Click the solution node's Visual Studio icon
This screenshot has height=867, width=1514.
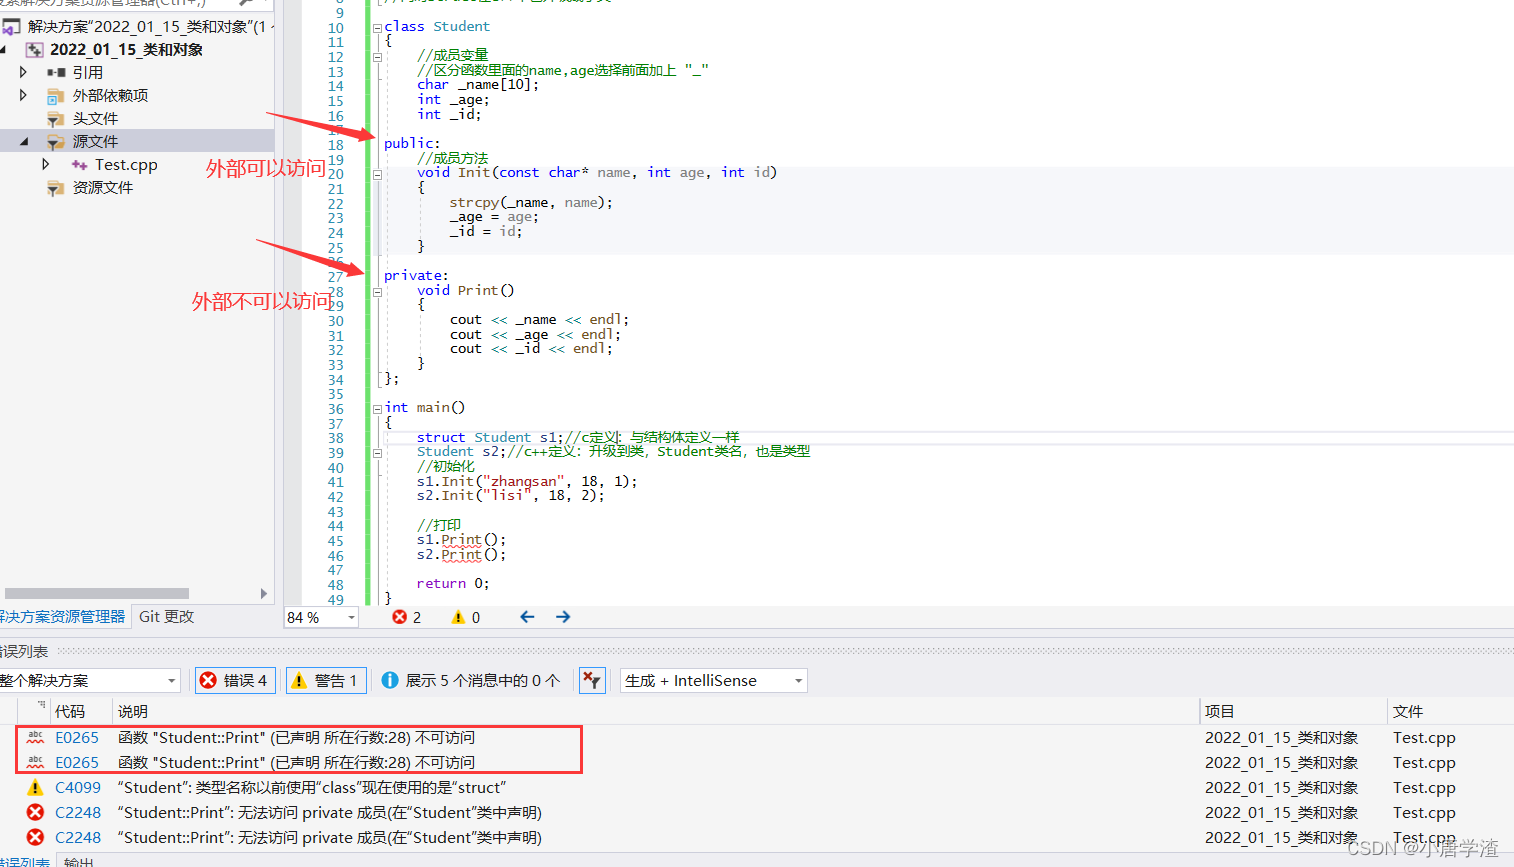point(11,26)
